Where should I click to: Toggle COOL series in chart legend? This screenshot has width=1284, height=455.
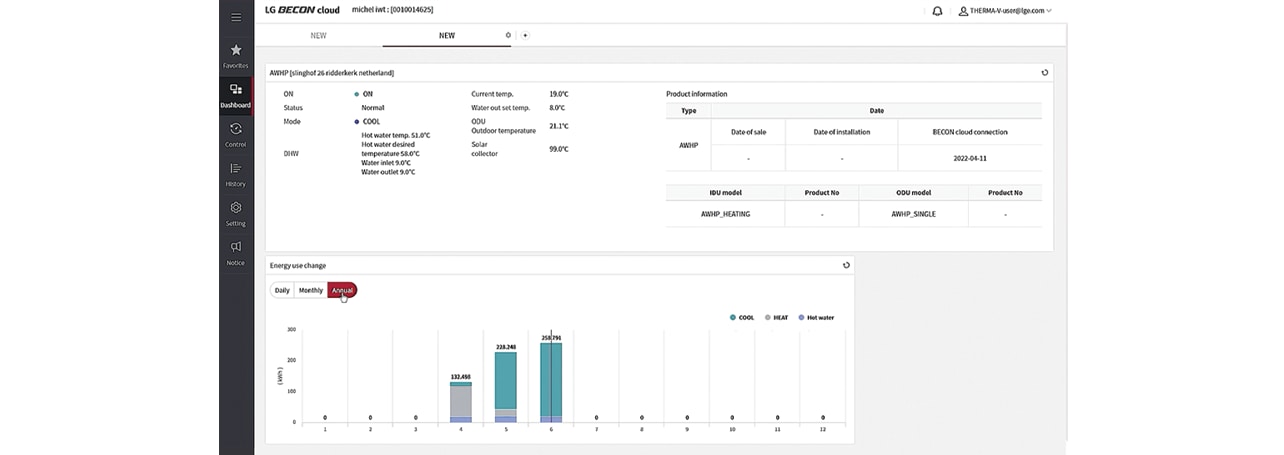pos(742,317)
